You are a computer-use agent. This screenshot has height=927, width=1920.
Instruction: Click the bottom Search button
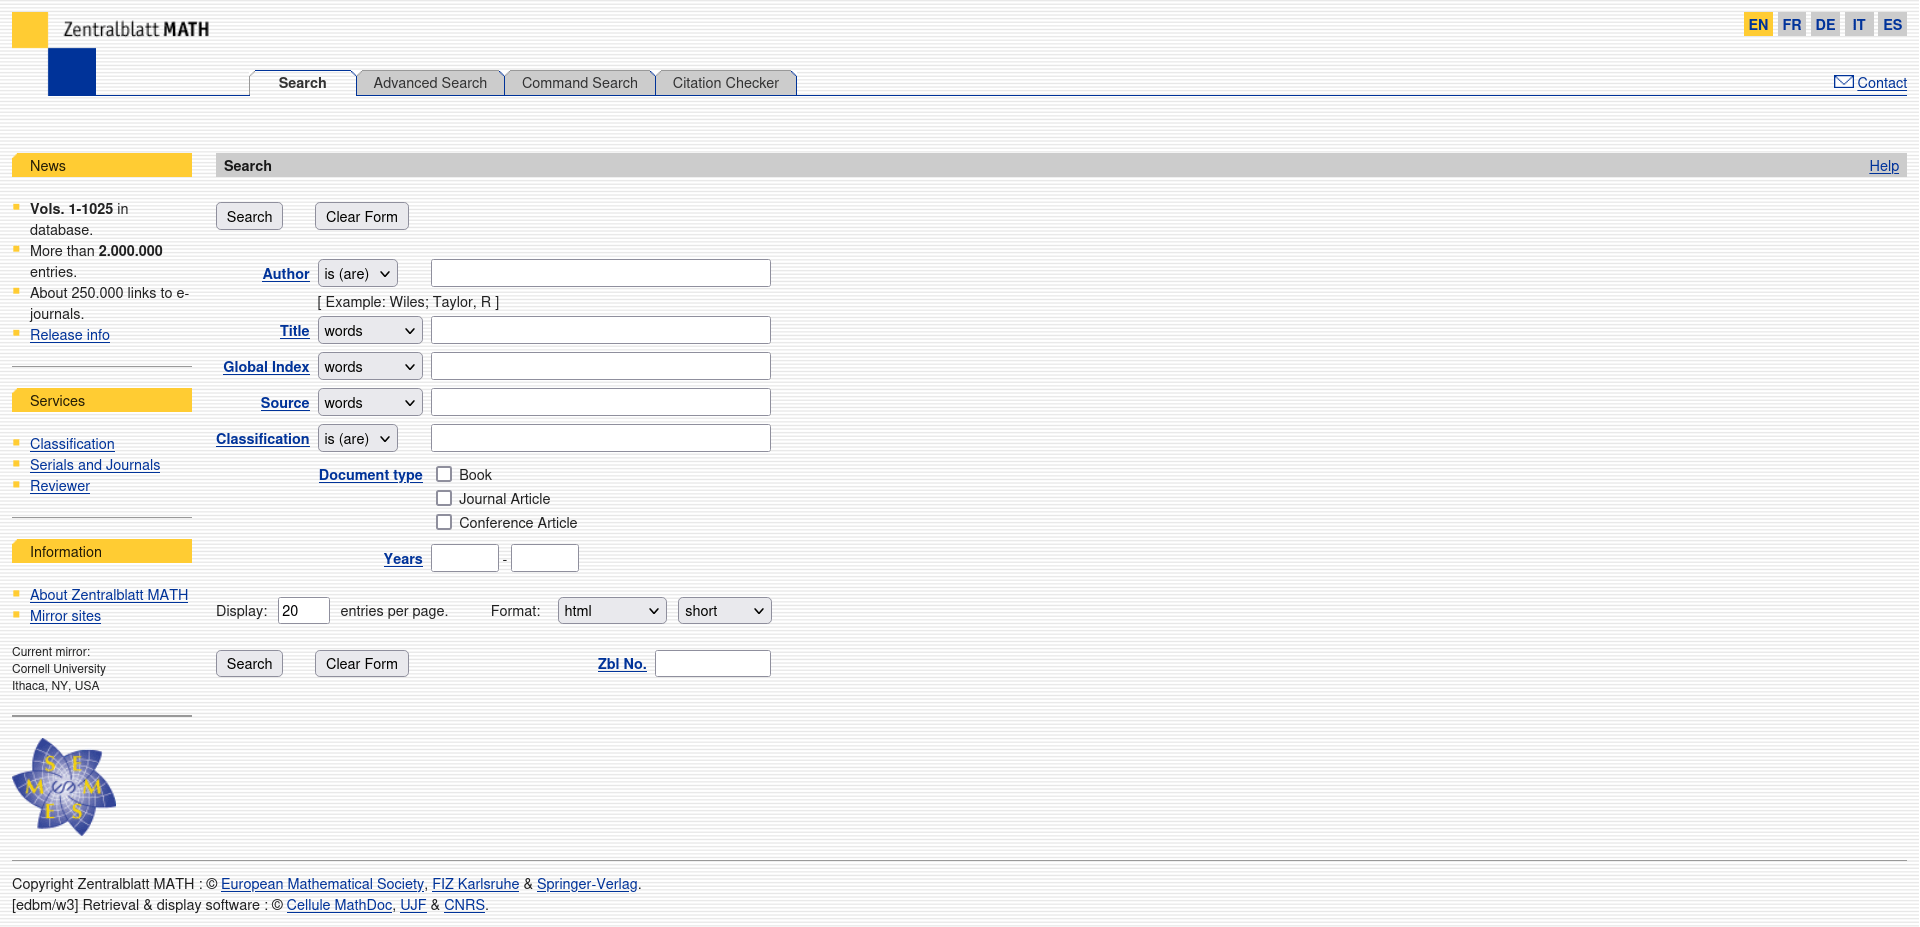point(249,663)
